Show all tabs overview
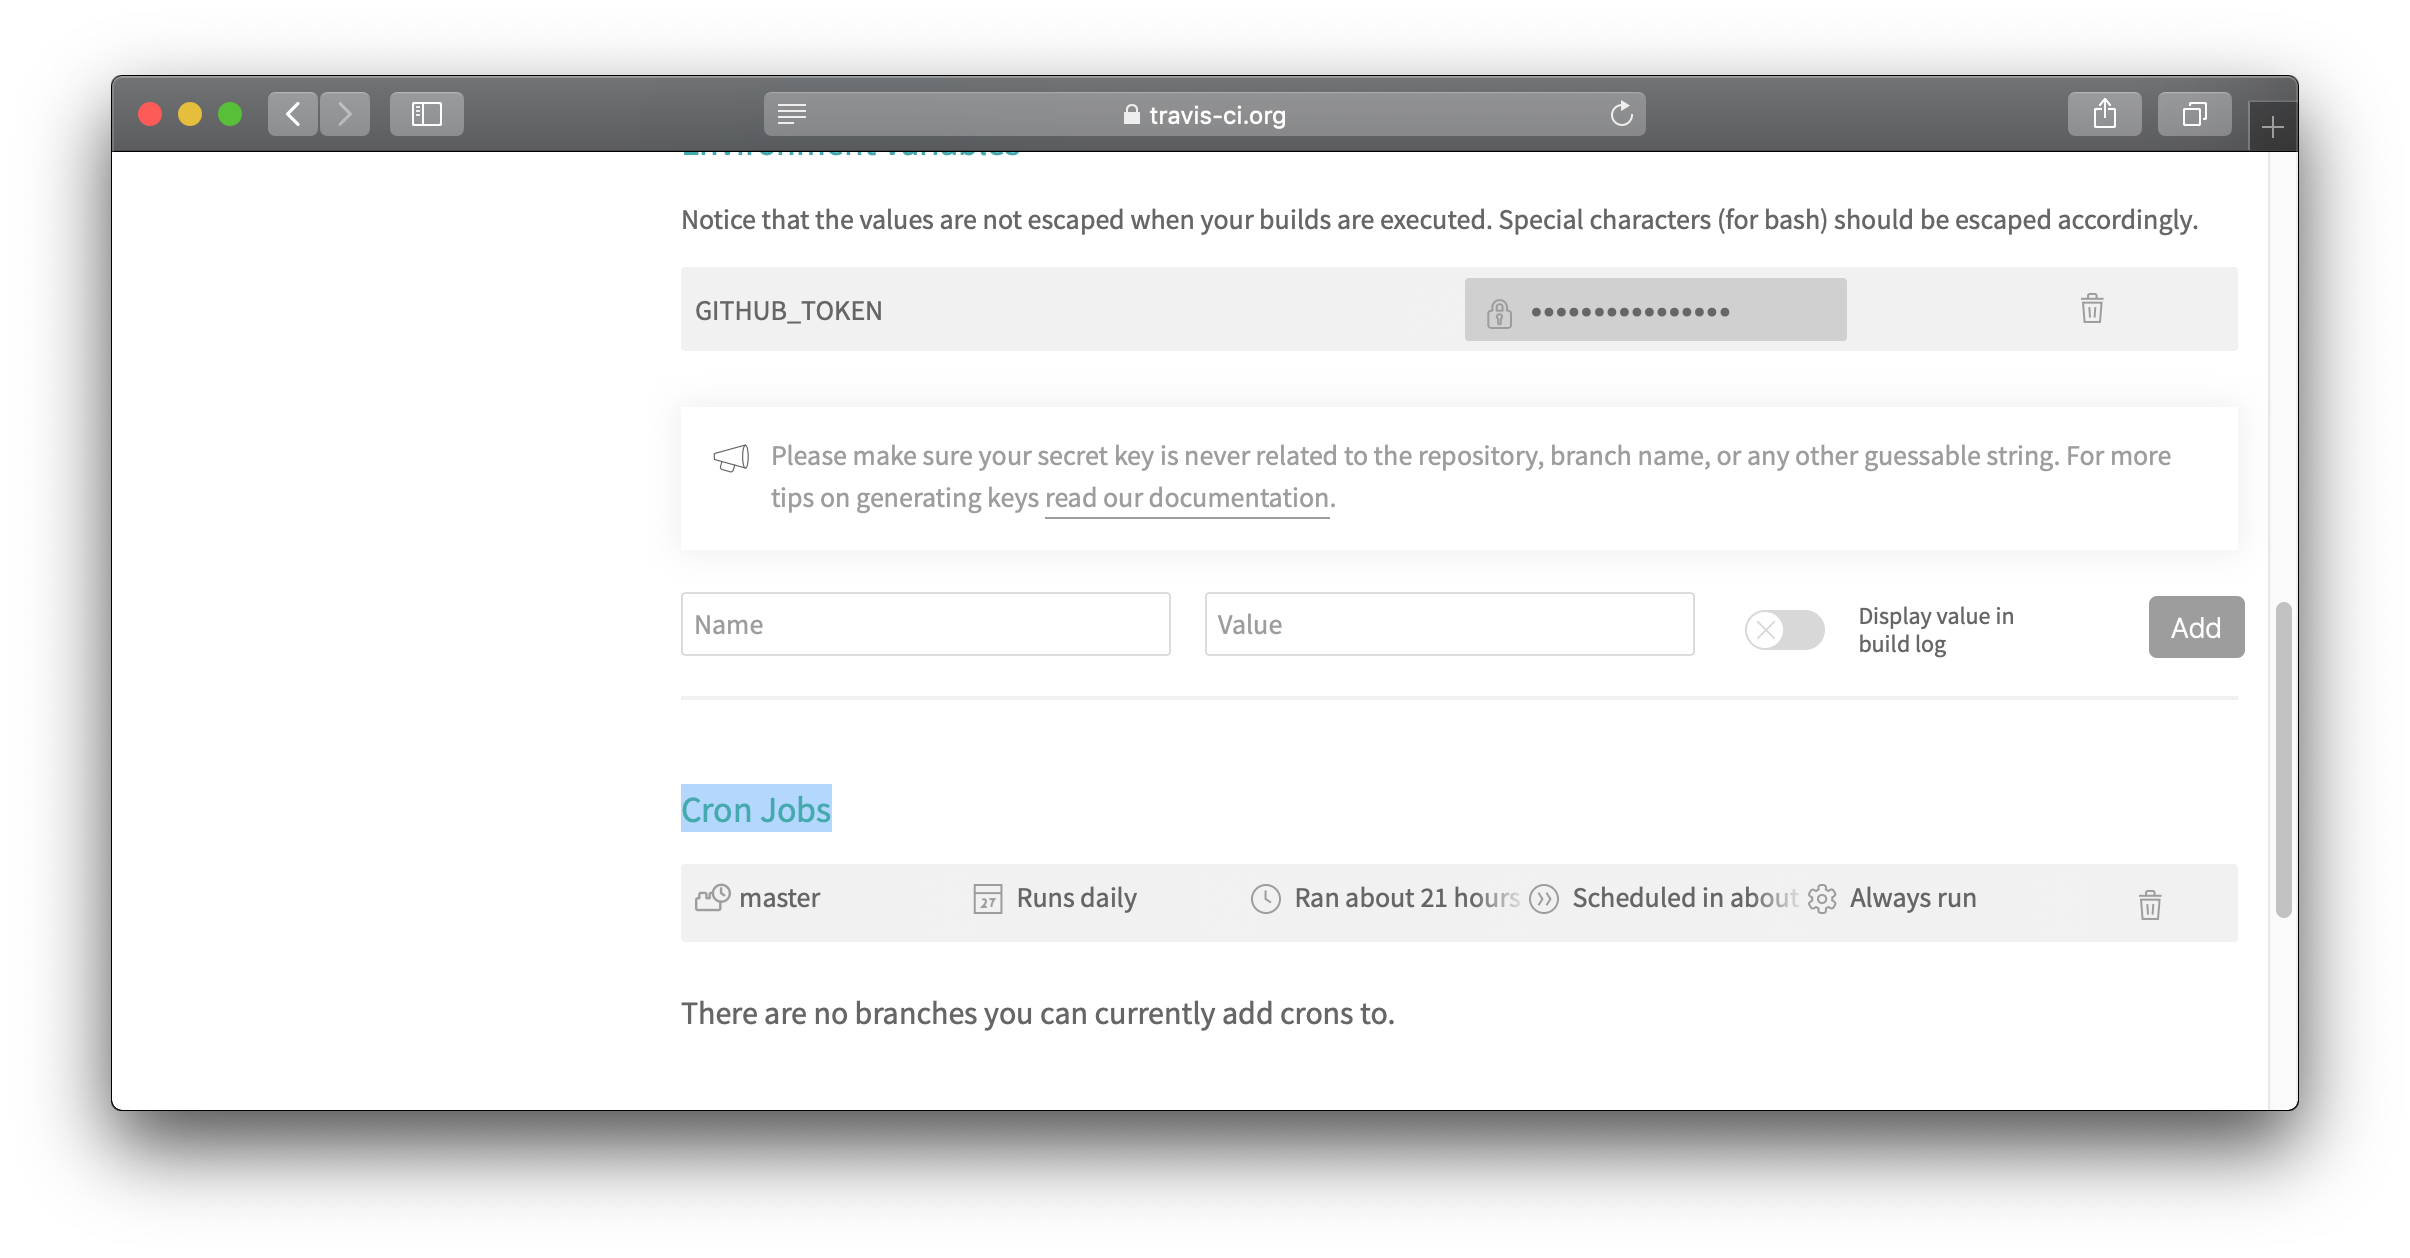Image resolution: width=2410 pixels, height=1258 pixels. click(x=2194, y=114)
